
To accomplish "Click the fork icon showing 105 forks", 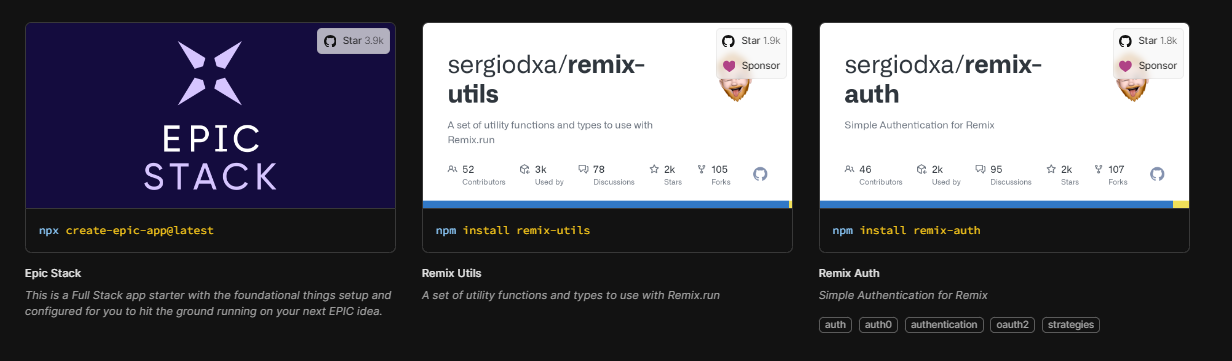I will (x=701, y=169).
